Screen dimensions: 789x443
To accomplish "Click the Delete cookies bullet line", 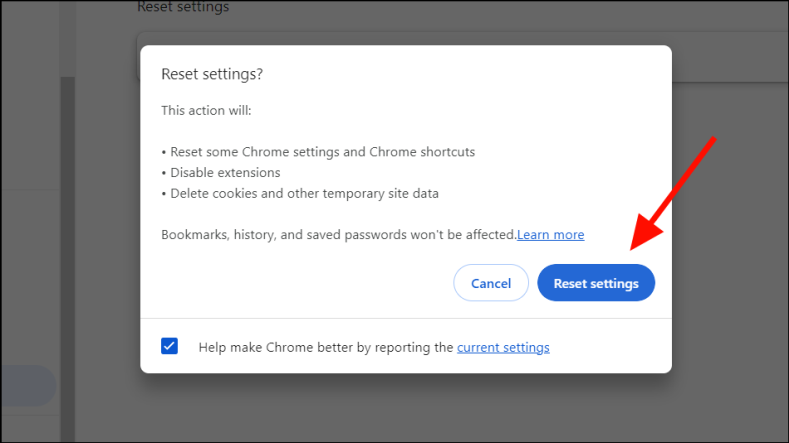I will [300, 194].
